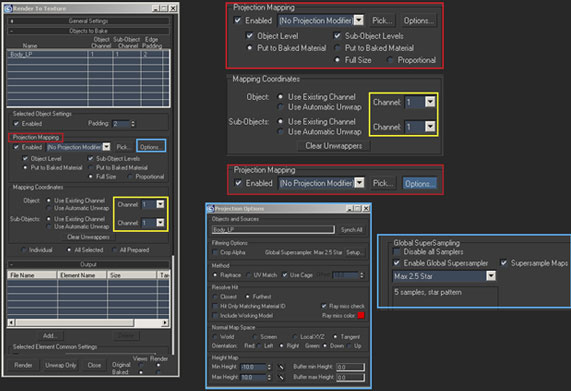Enable the Crop Alpha checkbox
The width and height of the screenshot is (571, 391).
(x=215, y=252)
